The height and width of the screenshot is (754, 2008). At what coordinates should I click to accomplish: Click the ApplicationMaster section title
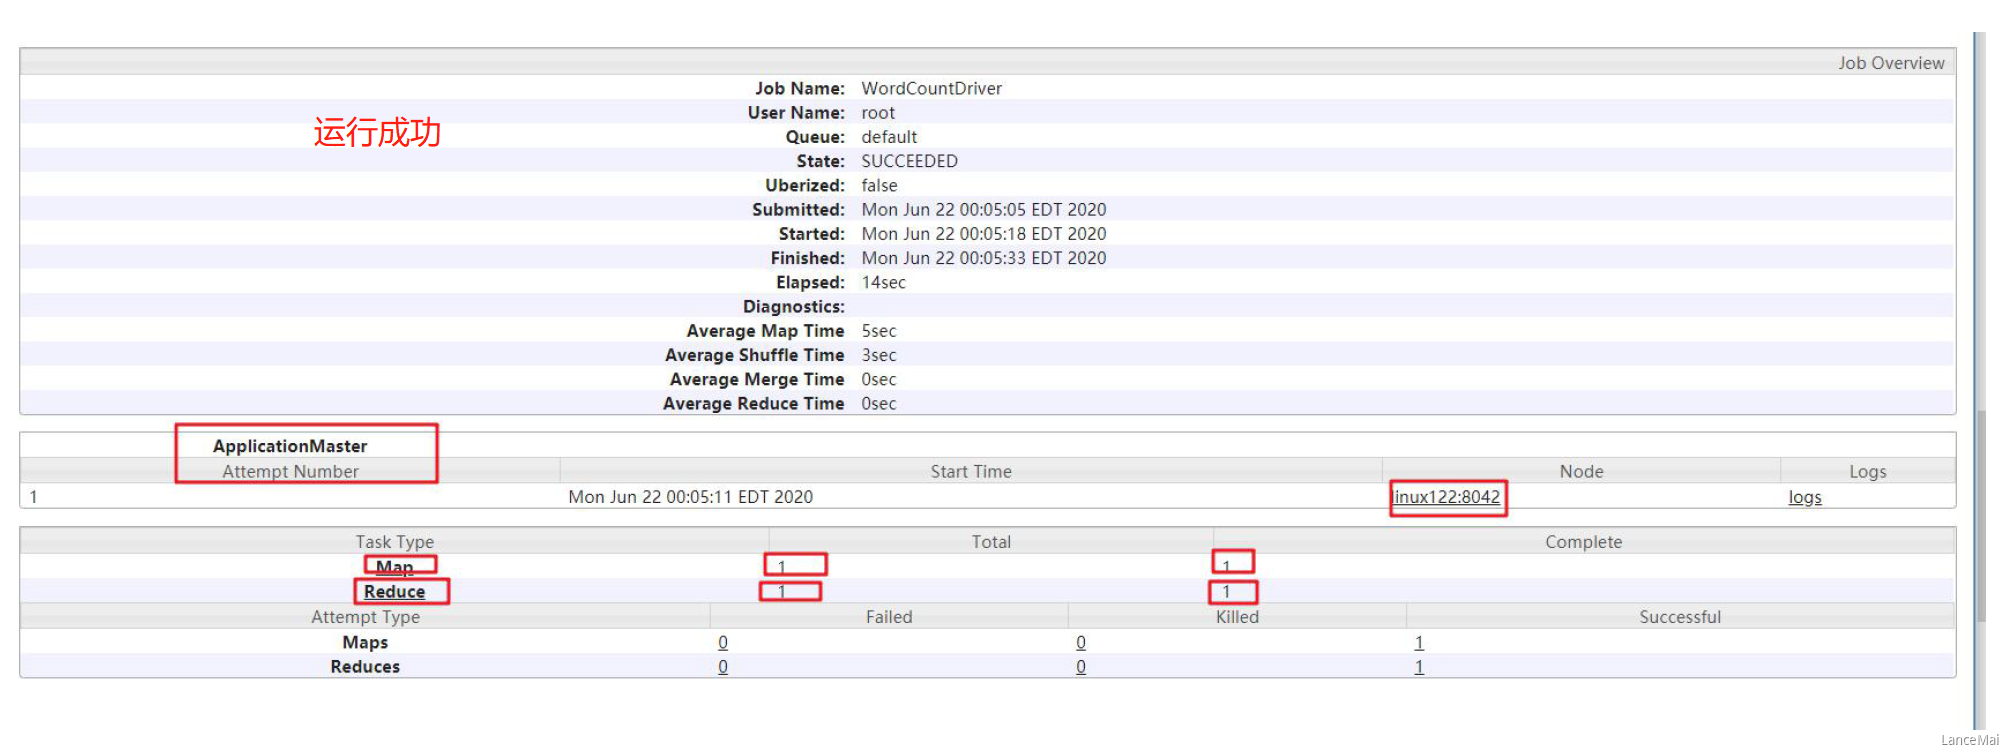point(290,446)
